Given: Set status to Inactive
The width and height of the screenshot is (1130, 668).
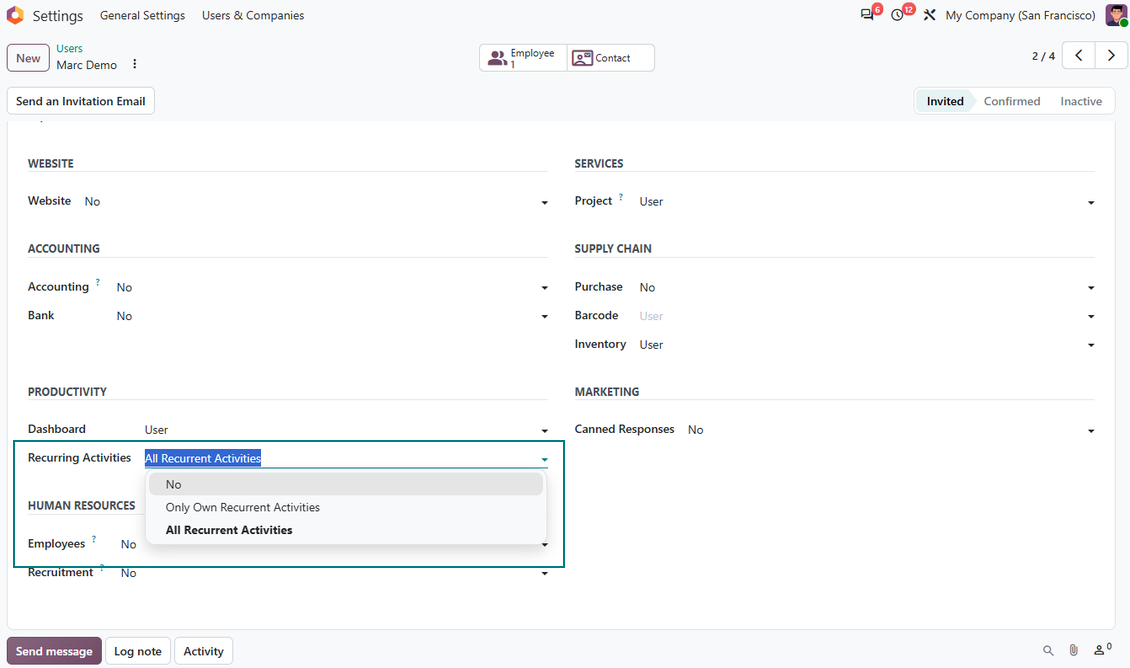Looking at the screenshot, I should (x=1080, y=102).
